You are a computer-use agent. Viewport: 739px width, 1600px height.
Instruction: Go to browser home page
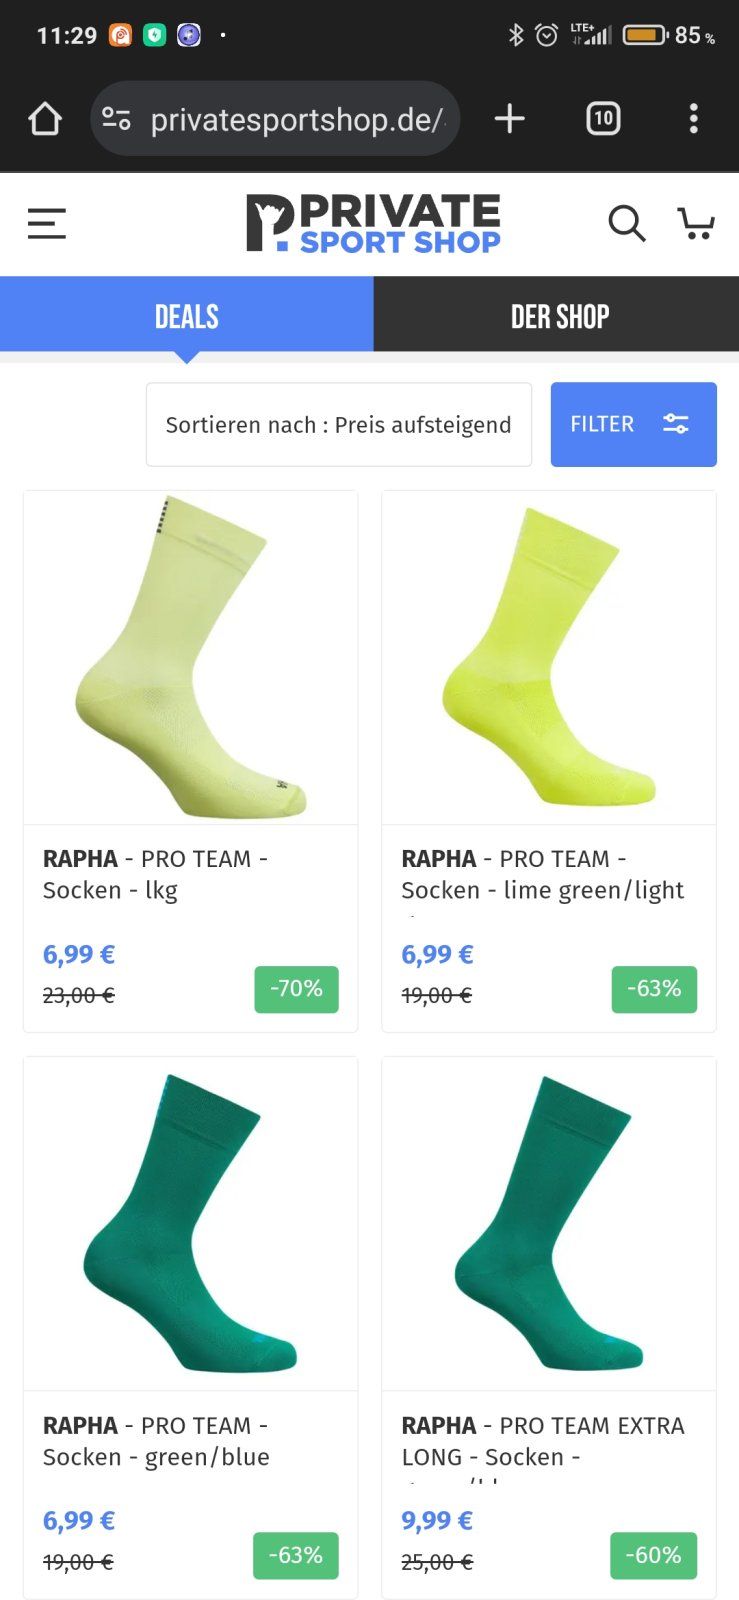(x=45, y=119)
